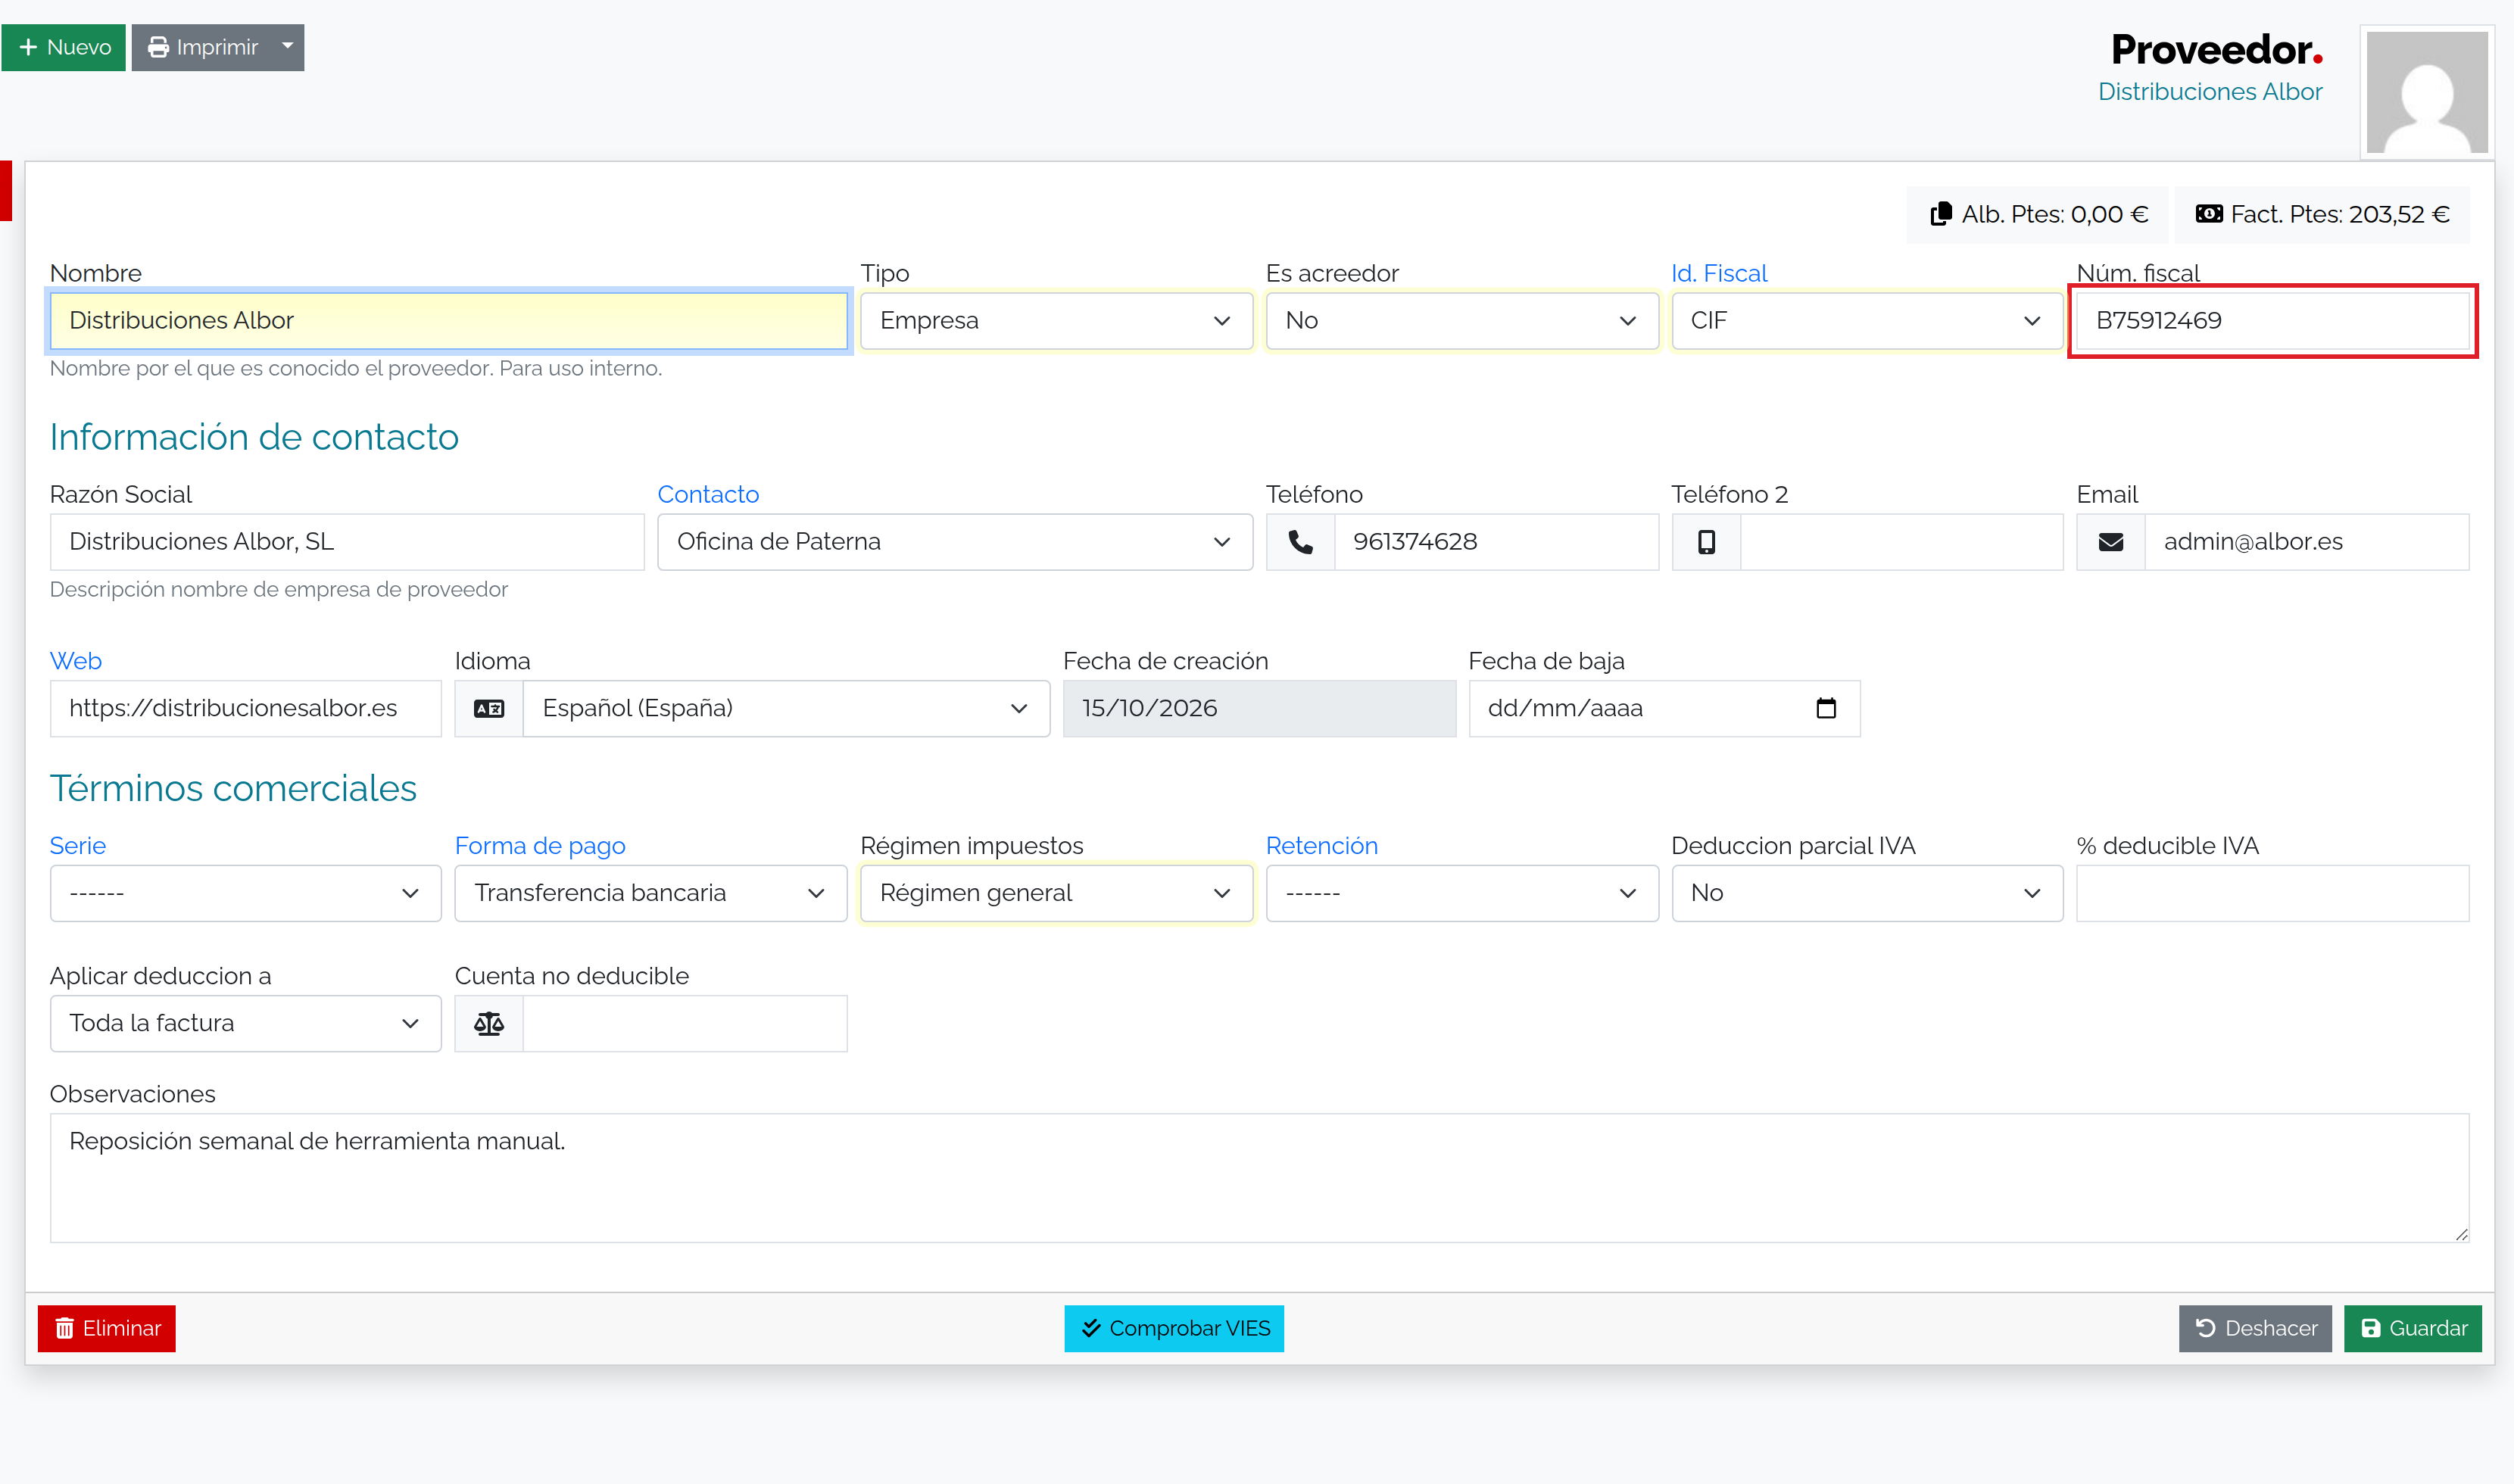Image resolution: width=2514 pixels, height=1484 pixels.
Task: Click the % deducible IVA input field
Action: [x=2272, y=893]
